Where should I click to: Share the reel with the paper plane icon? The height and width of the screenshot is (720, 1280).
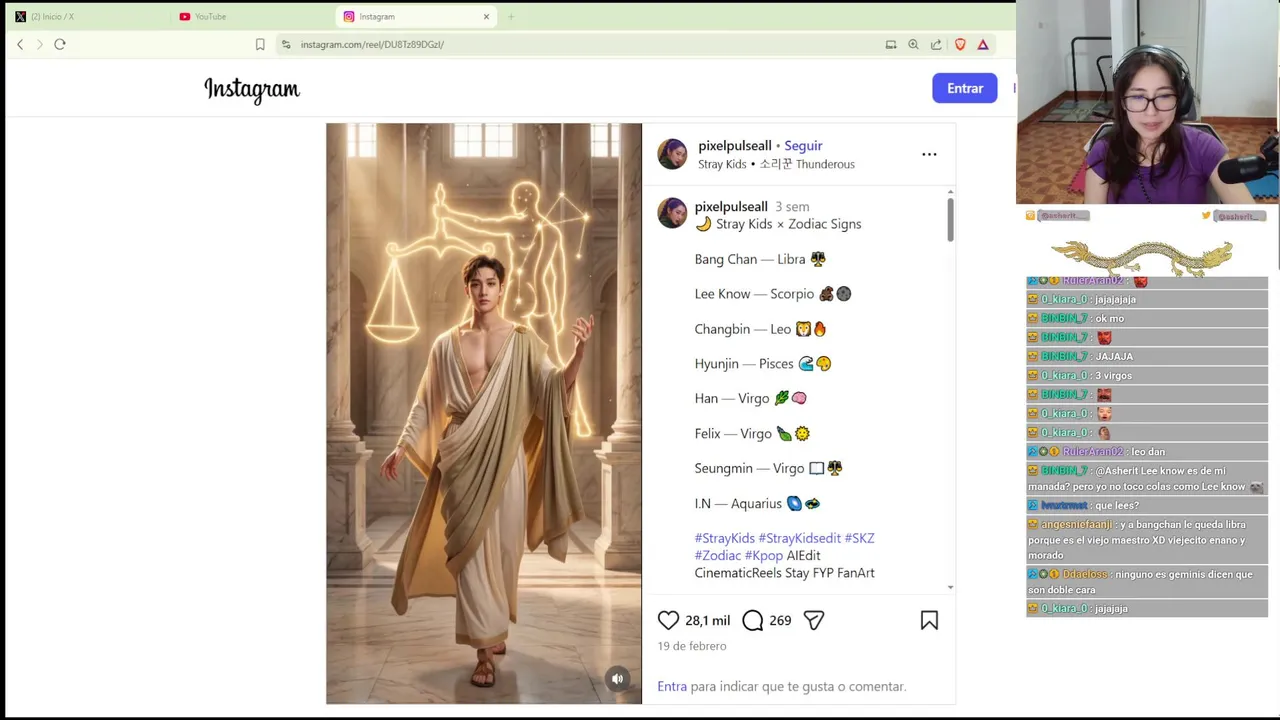tap(814, 620)
